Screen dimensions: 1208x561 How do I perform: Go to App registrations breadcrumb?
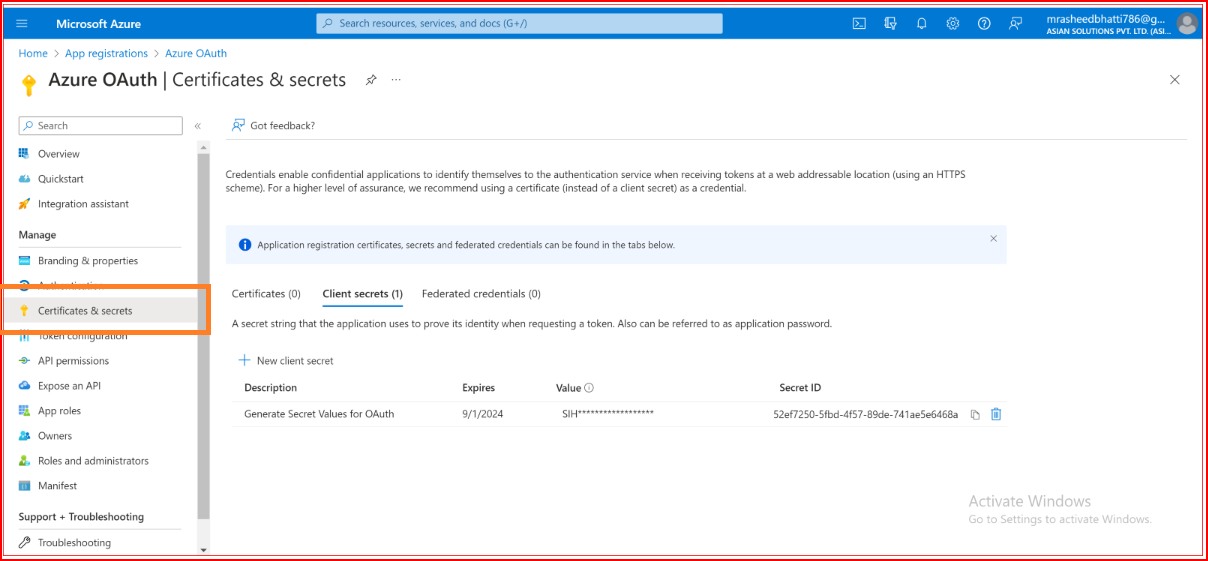pos(106,53)
